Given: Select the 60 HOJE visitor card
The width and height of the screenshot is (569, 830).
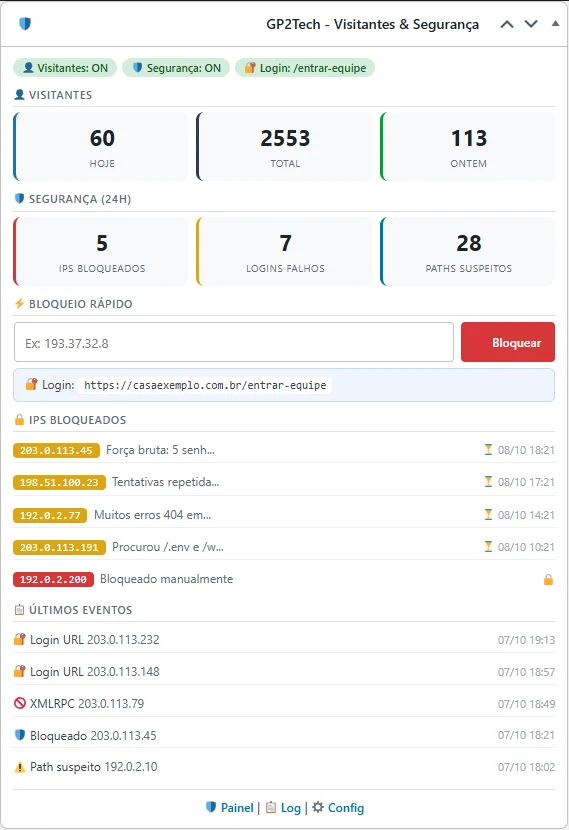Looking at the screenshot, I should (x=101, y=147).
